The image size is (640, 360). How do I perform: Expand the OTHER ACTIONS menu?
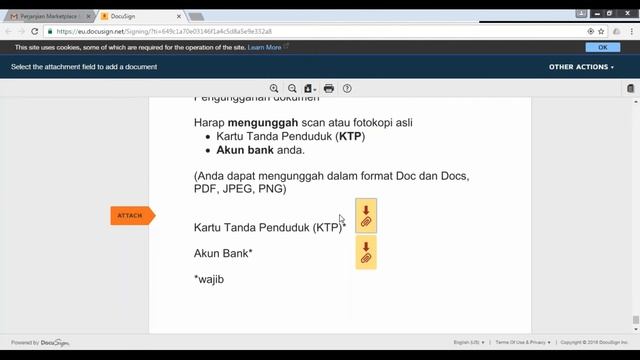[581, 67]
